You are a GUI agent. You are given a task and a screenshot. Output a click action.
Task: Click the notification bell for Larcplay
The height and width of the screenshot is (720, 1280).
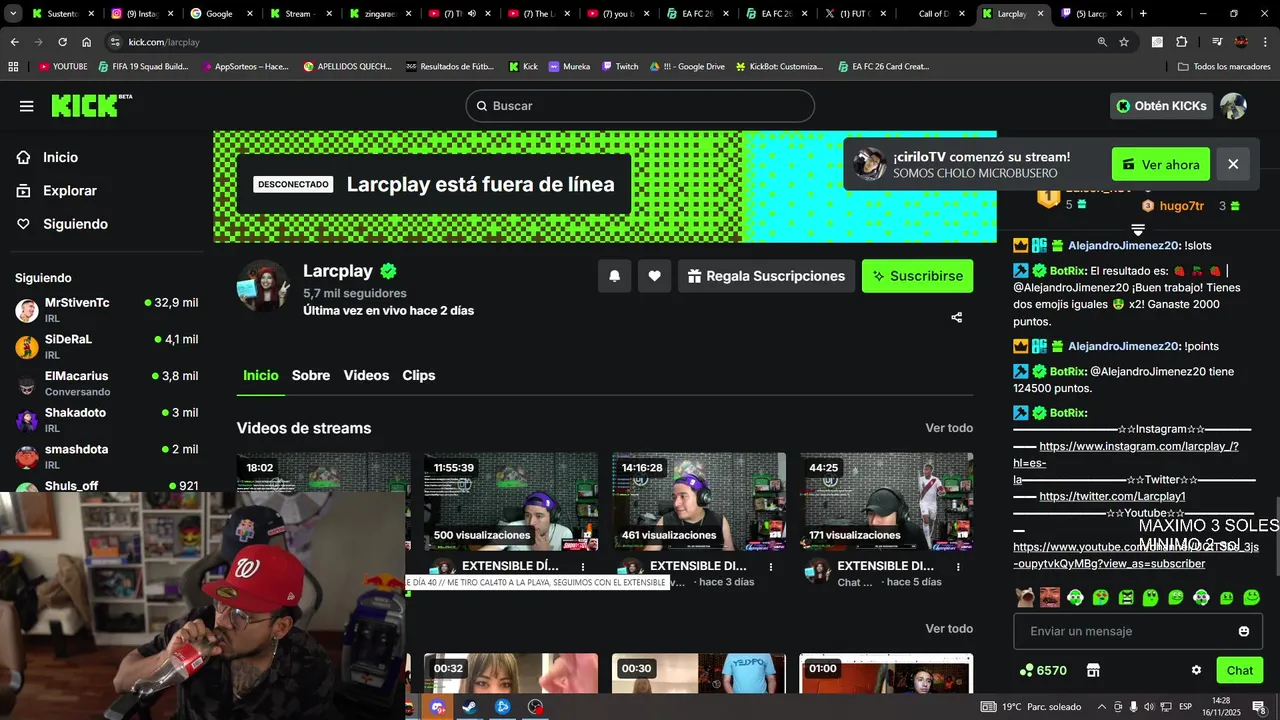(615, 276)
